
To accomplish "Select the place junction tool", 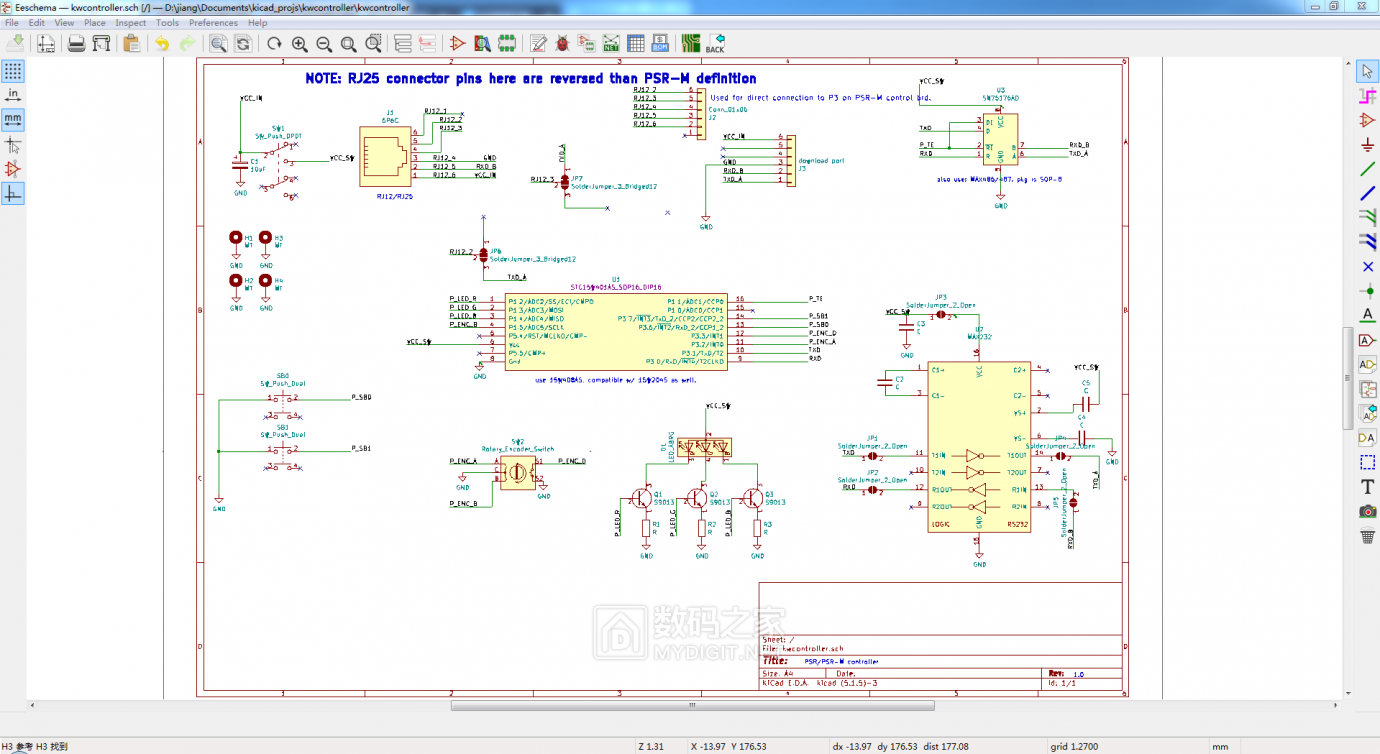I will point(1367,292).
